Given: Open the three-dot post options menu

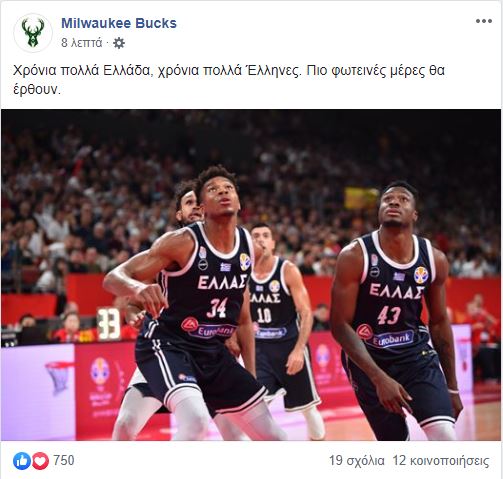Looking at the screenshot, I should 484,21.
